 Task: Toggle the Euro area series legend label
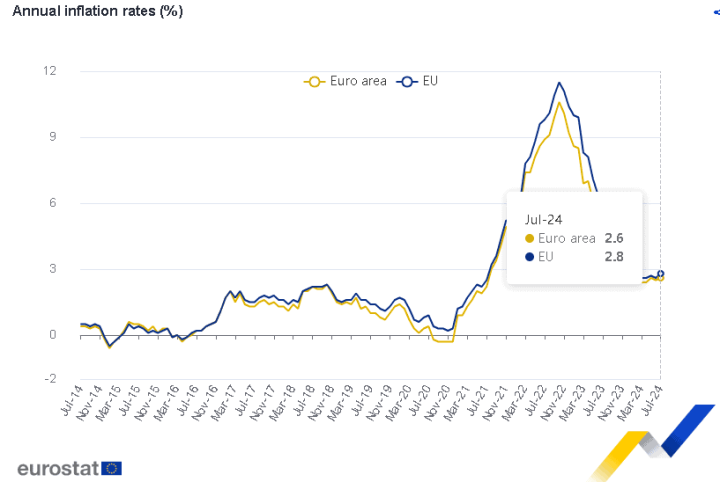(358, 81)
